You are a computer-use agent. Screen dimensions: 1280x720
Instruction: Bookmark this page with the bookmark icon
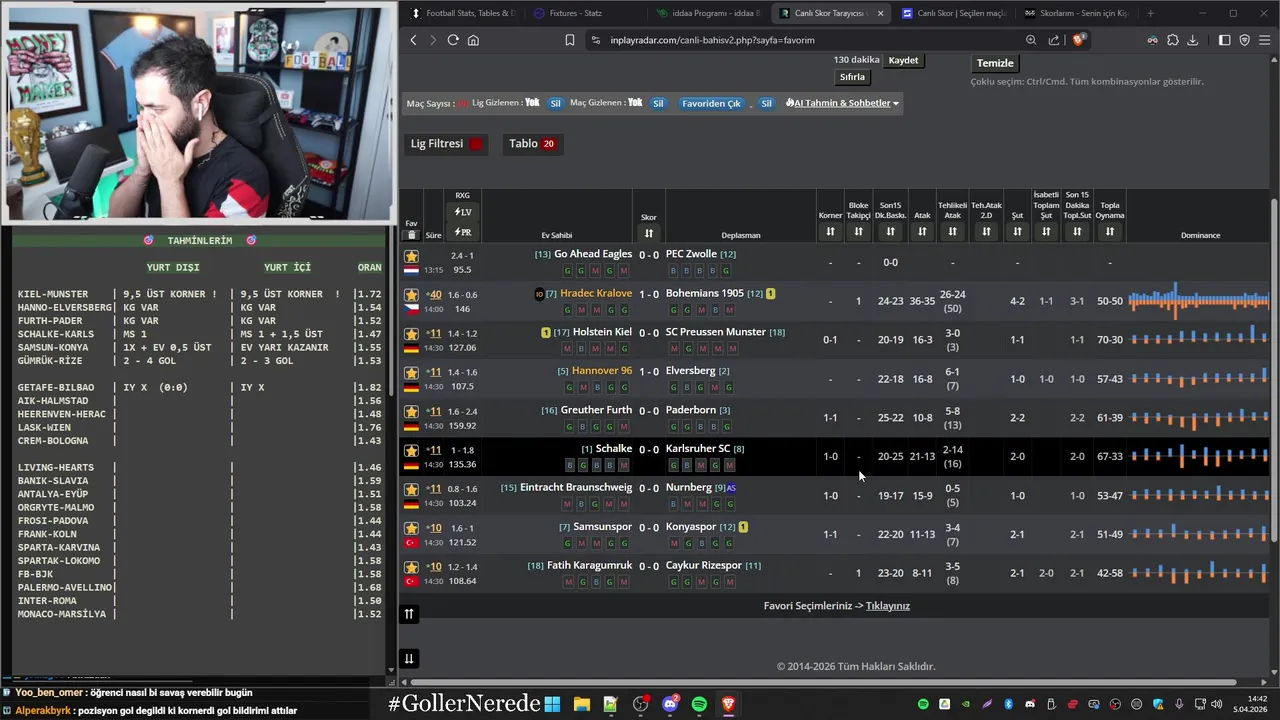point(569,40)
